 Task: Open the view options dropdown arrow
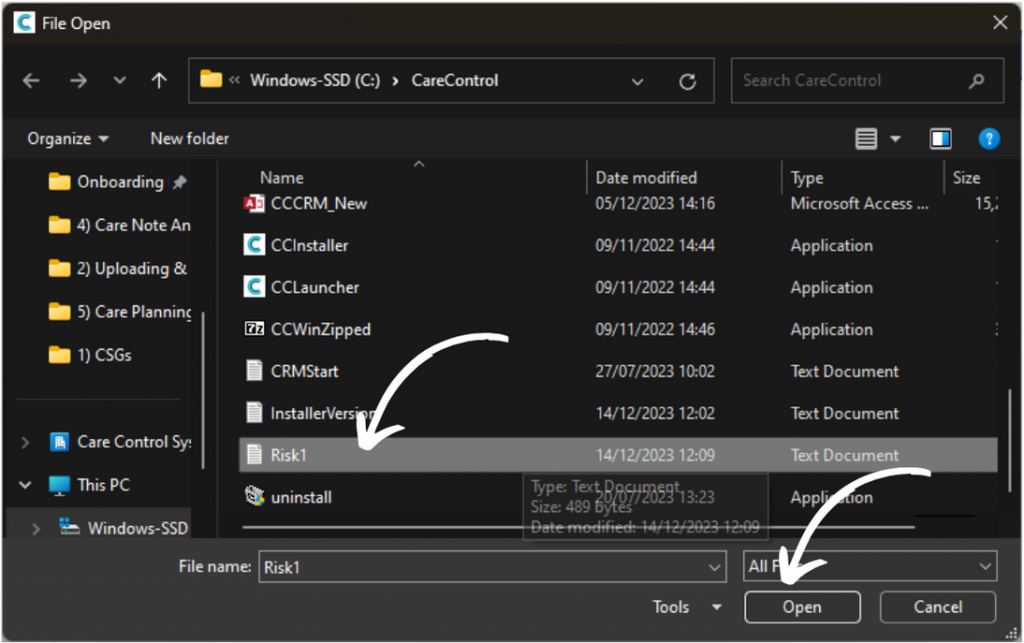click(895, 138)
